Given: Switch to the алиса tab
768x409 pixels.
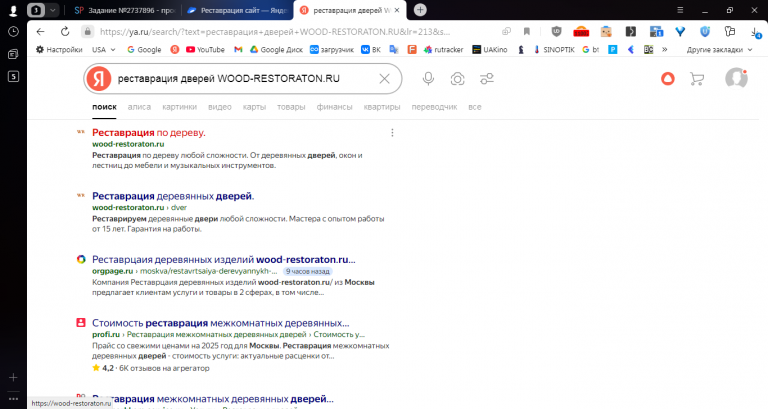Looking at the screenshot, I should point(139,107).
